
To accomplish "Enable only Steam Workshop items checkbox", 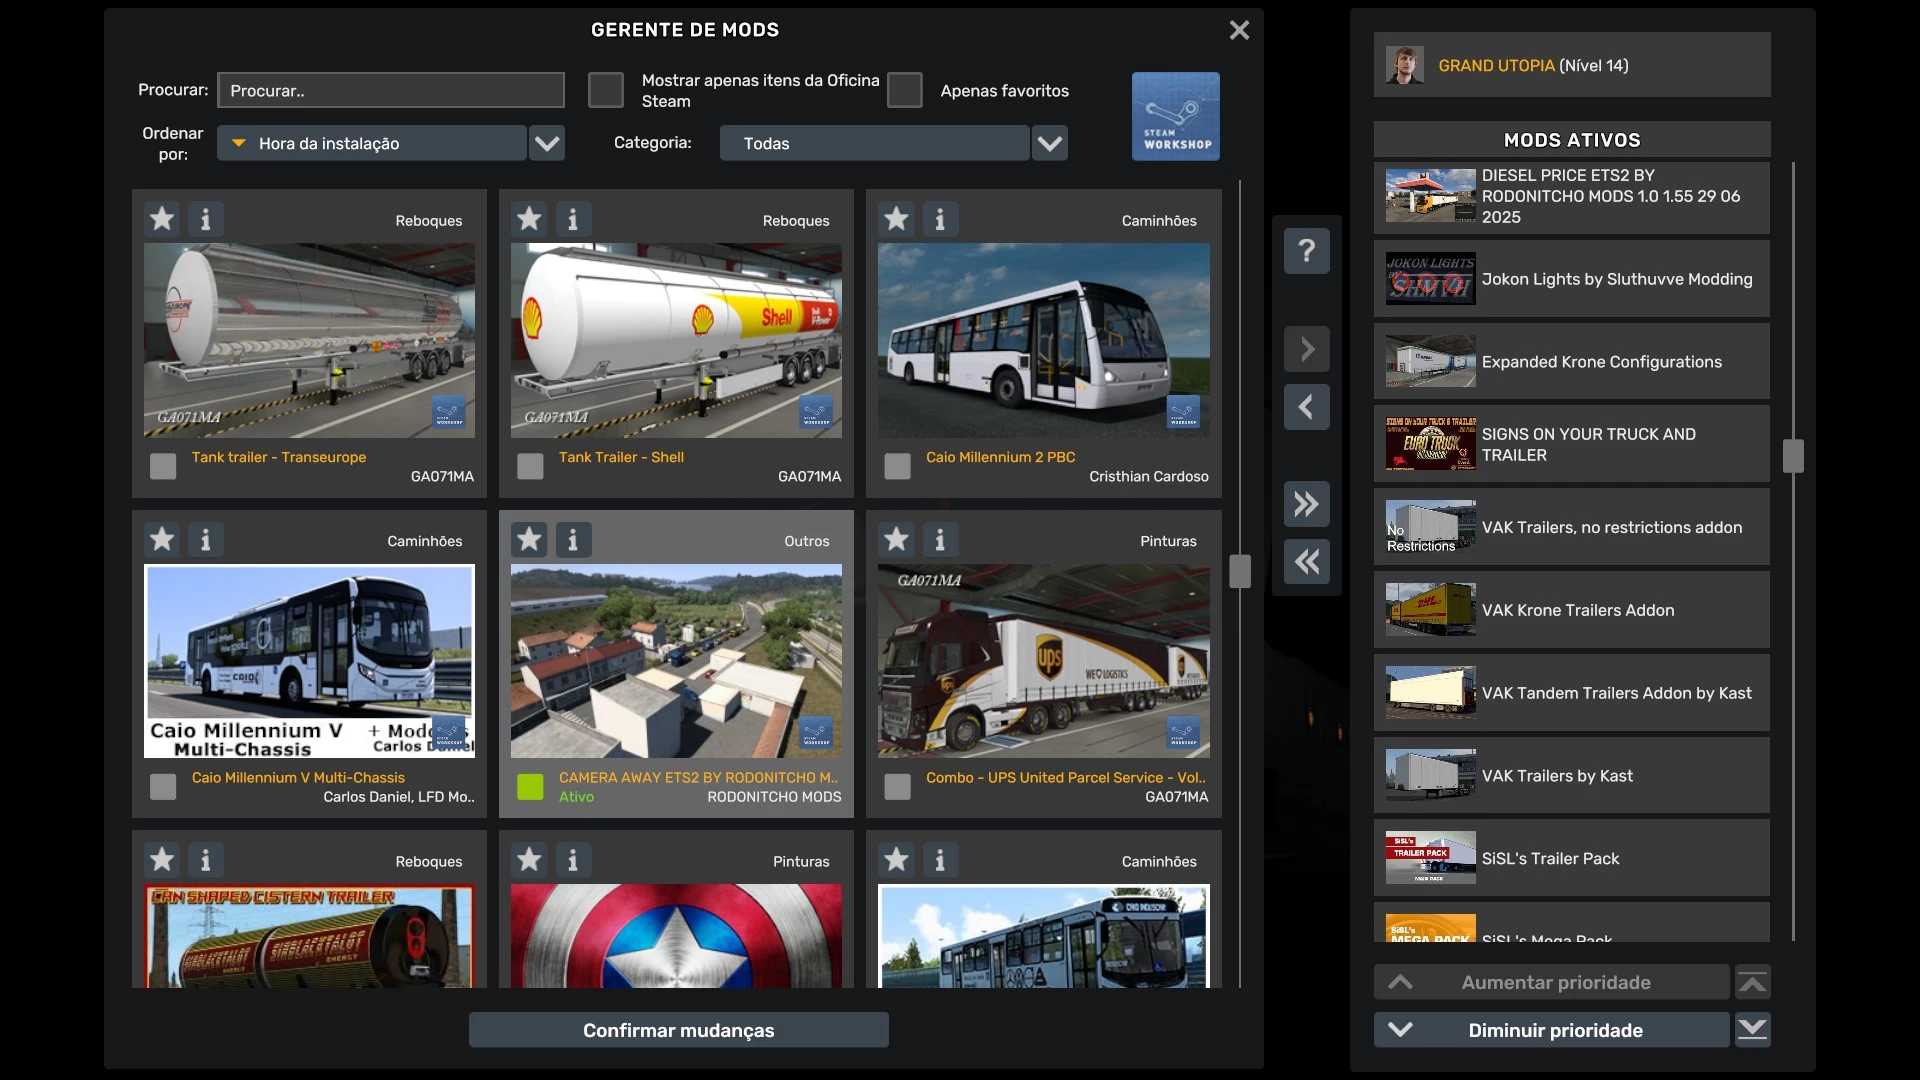I will point(606,90).
